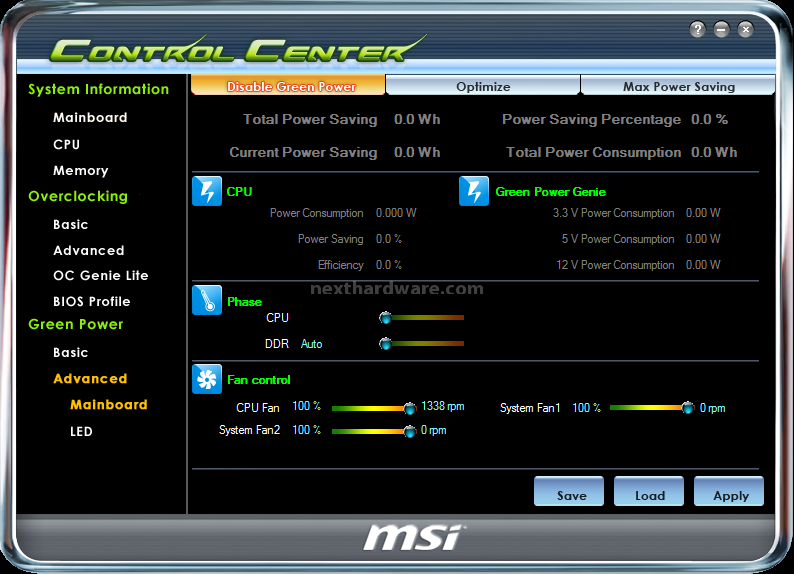Open the BIOS Profile page
The width and height of the screenshot is (794, 574).
click(x=92, y=301)
